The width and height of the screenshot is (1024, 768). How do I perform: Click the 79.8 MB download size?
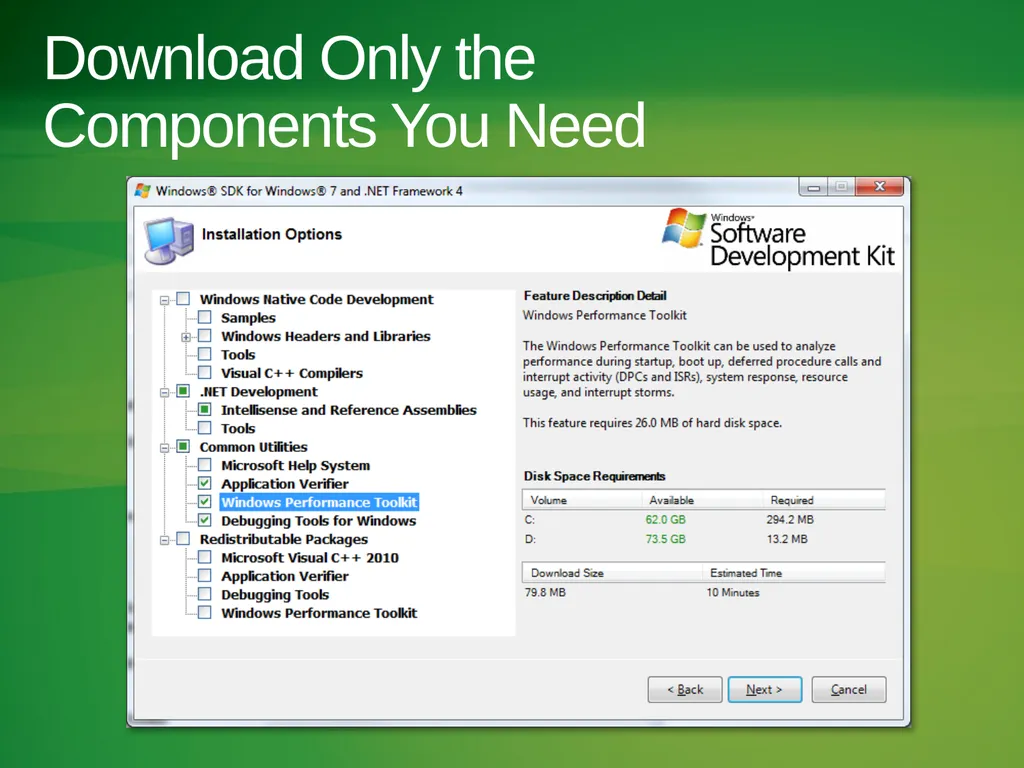(x=545, y=593)
